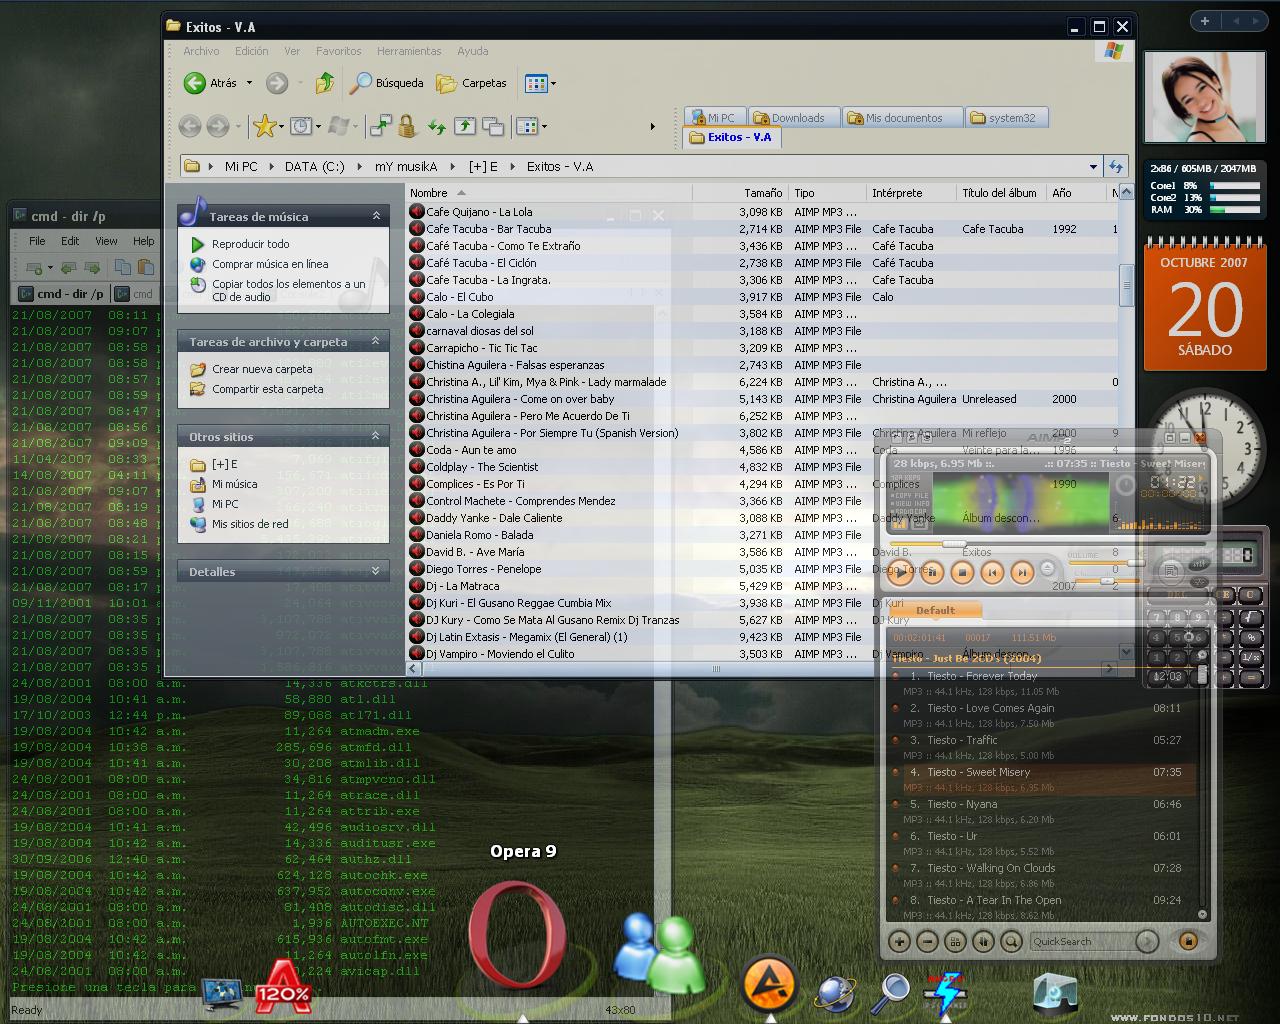Screen dimensions: 1280x1024
Task: Switch to the Downloads tab
Action: coord(794,118)
